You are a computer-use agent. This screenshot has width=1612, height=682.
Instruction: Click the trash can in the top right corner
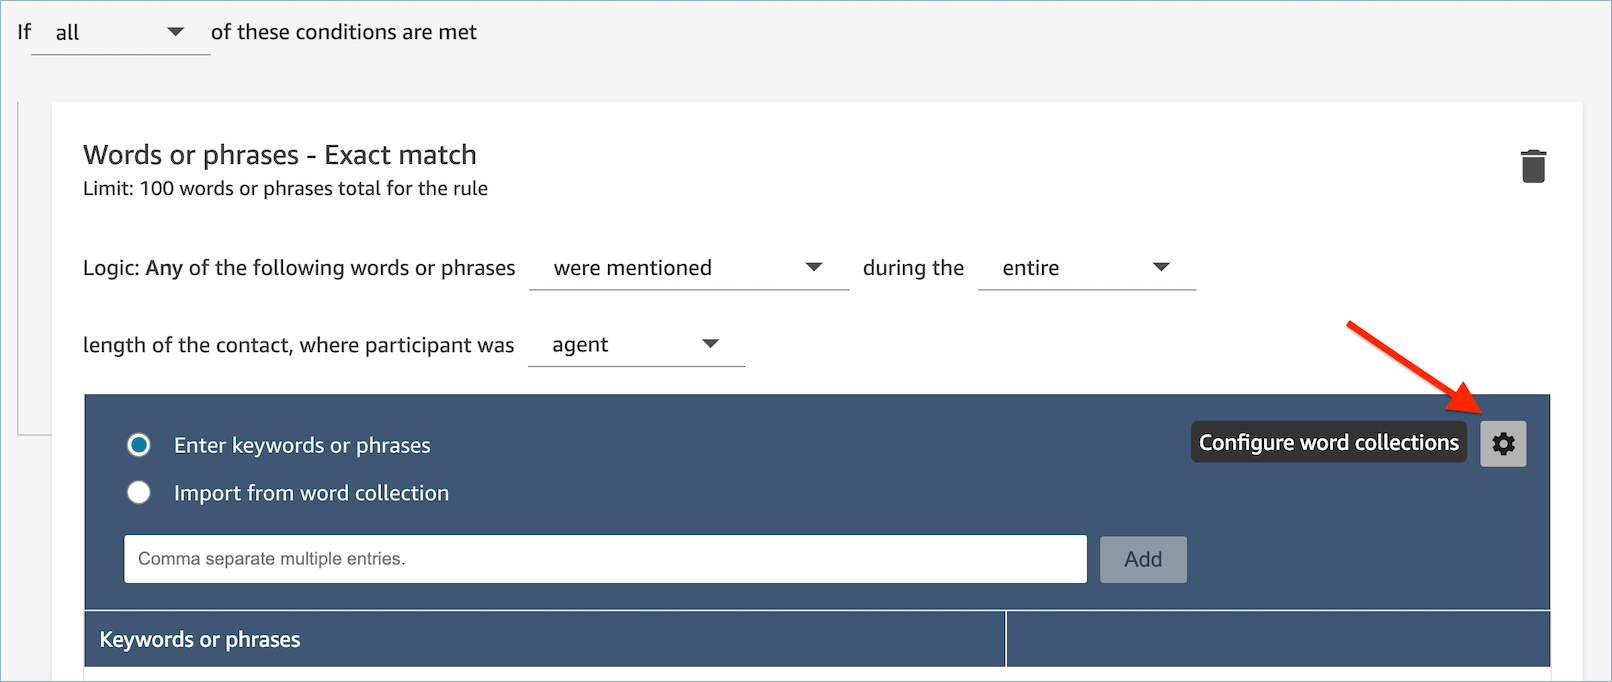point(1534,166)
